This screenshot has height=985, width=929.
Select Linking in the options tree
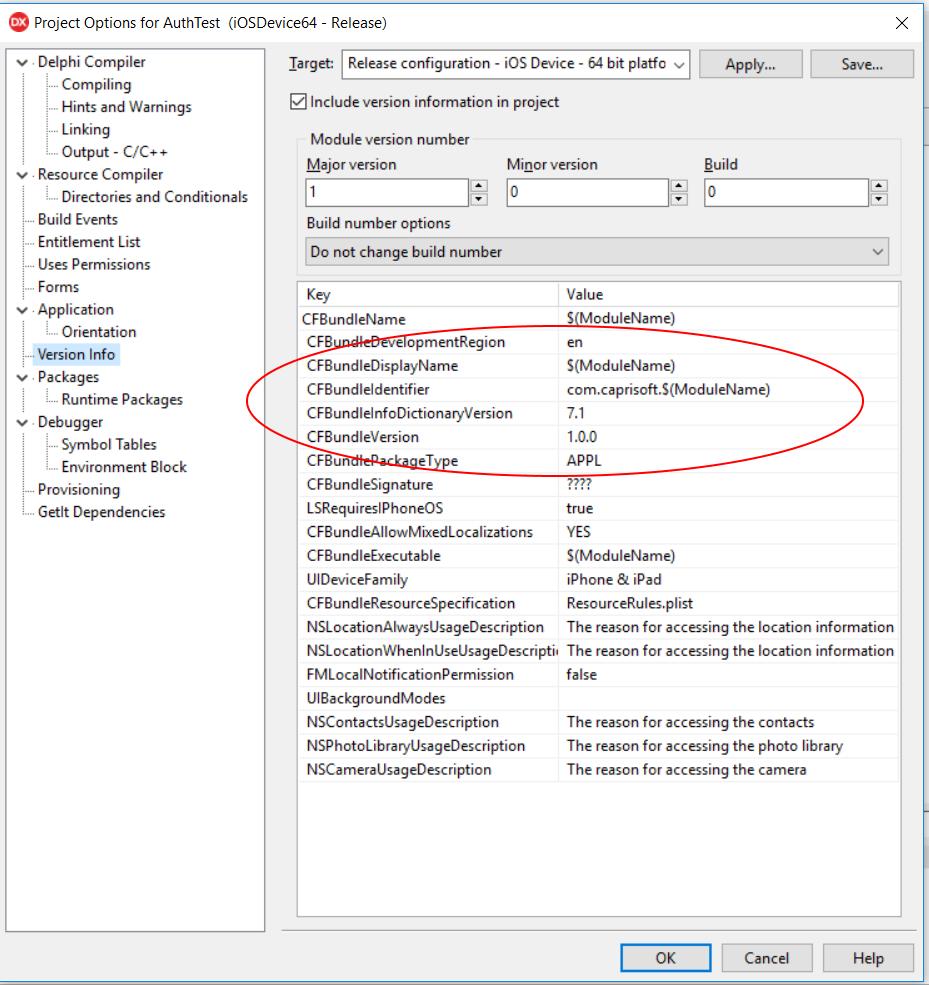(x=85, y=129)
